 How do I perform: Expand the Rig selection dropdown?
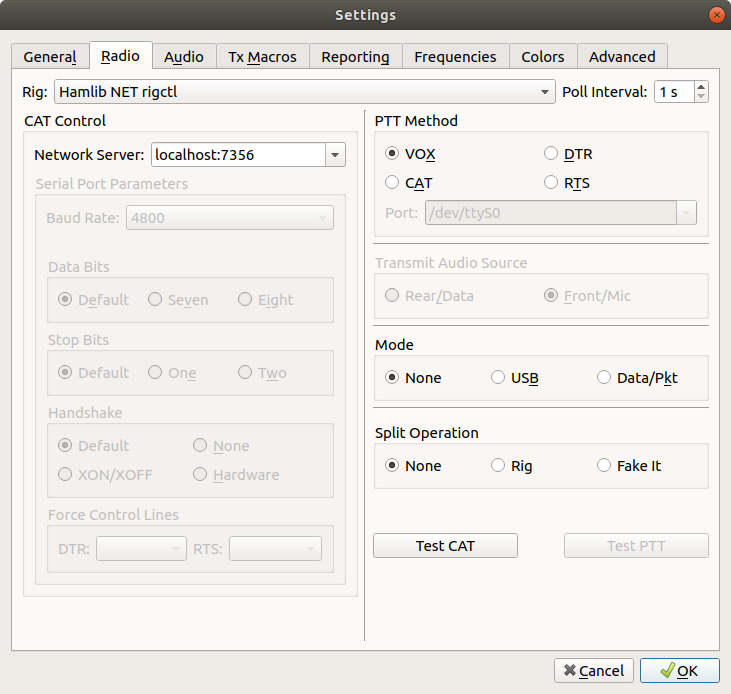545,92
